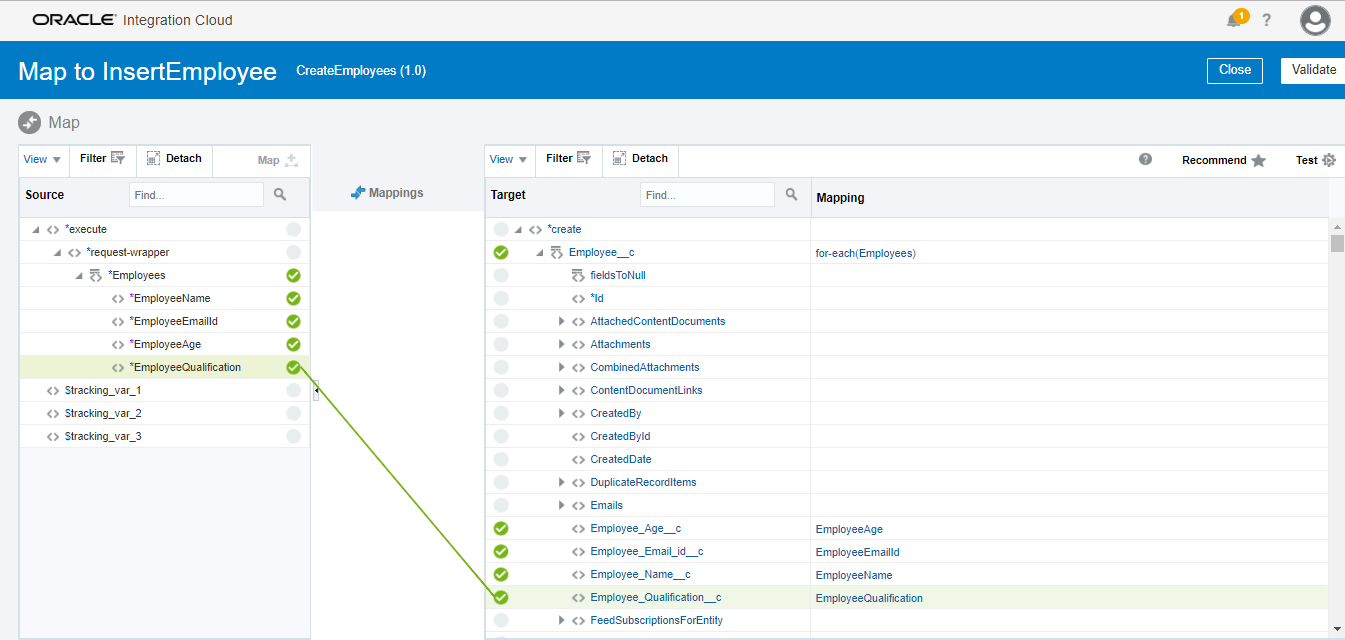
Task: Click element icon beside CreatedById
Action: tap(578, 436)
